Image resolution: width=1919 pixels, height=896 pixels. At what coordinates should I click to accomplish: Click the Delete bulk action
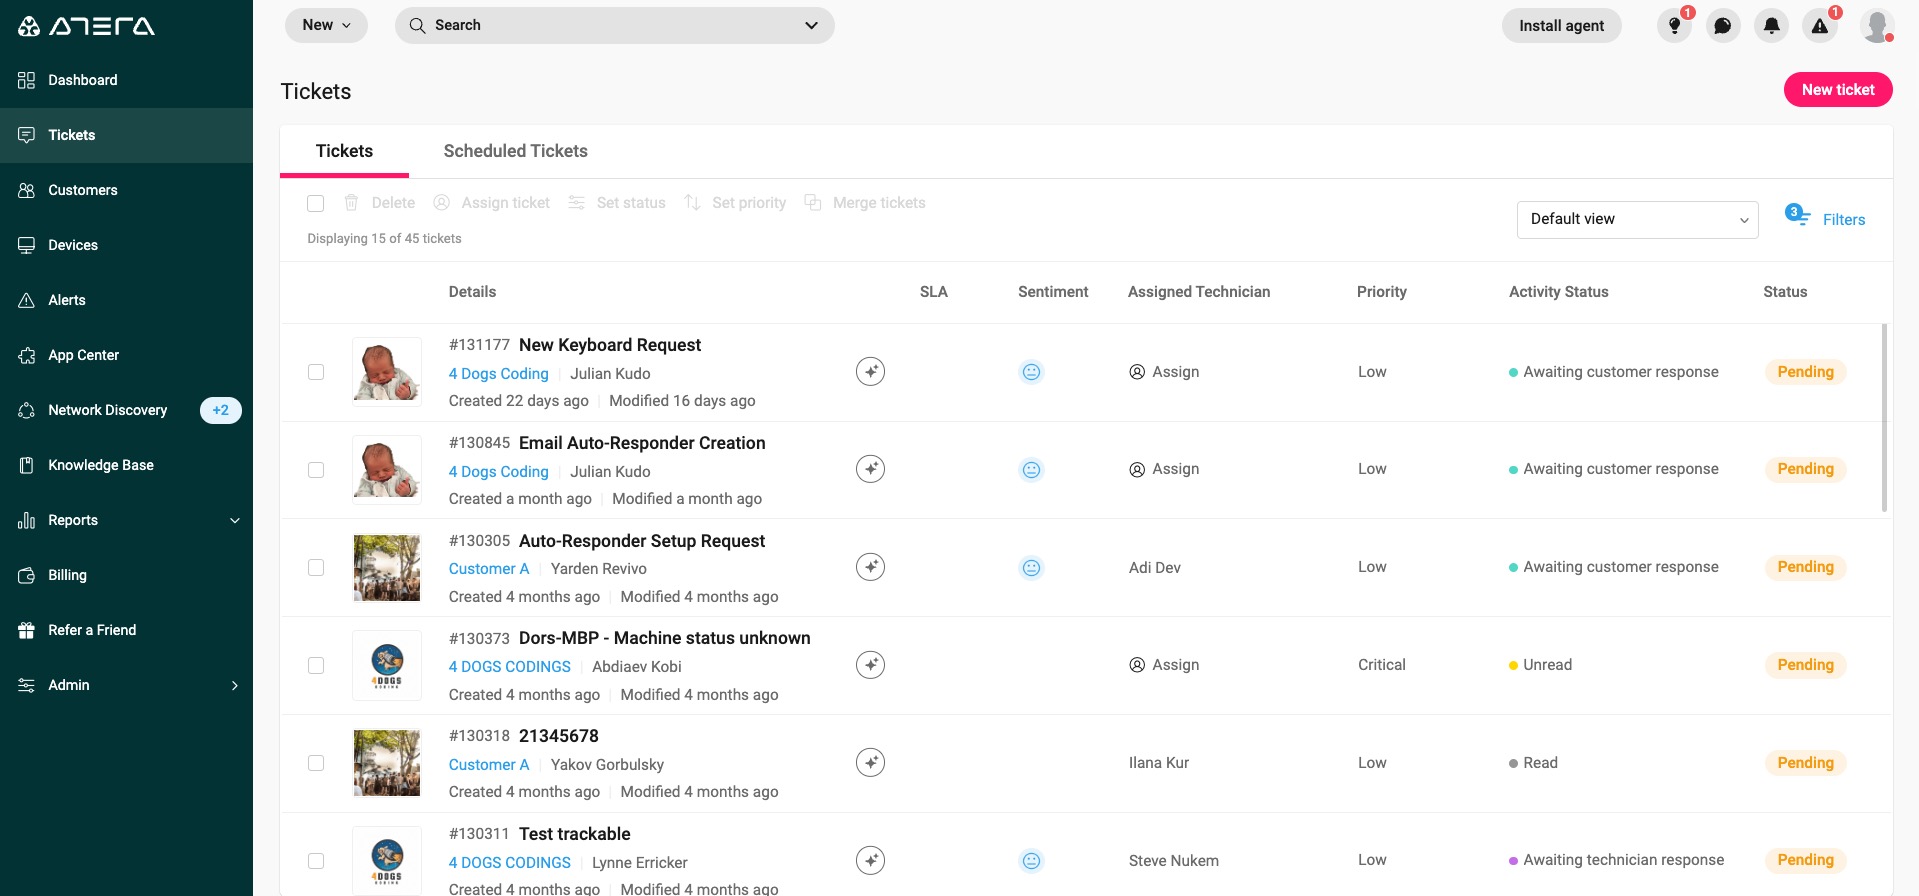380,203
